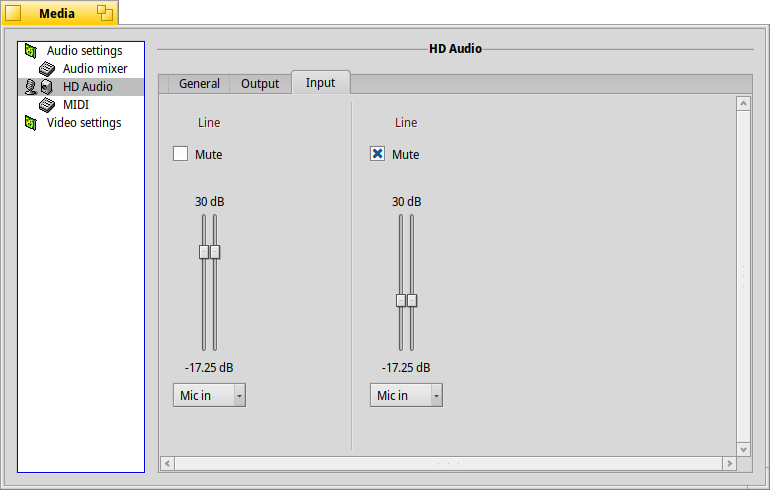Open the second Mic in dropdown
This screenshot has width=770, height=490.
click(x=406, y=395)
